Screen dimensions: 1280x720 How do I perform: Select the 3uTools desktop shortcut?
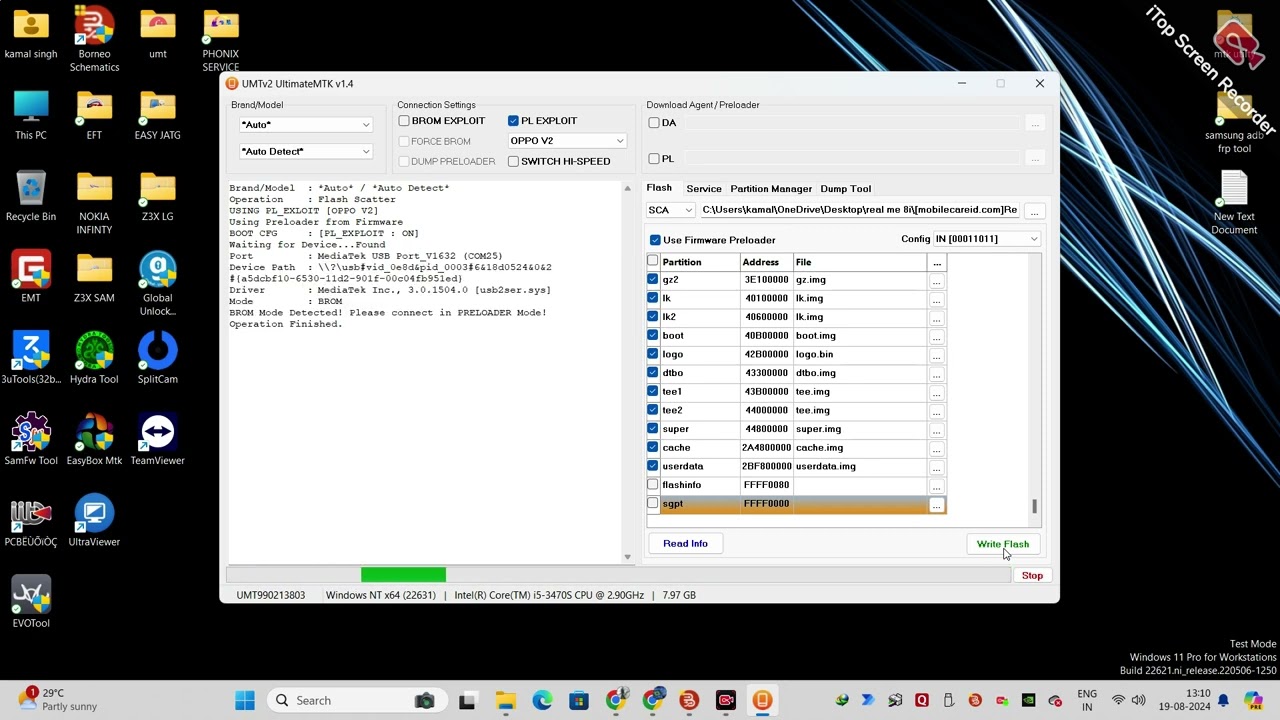(31, 358)
